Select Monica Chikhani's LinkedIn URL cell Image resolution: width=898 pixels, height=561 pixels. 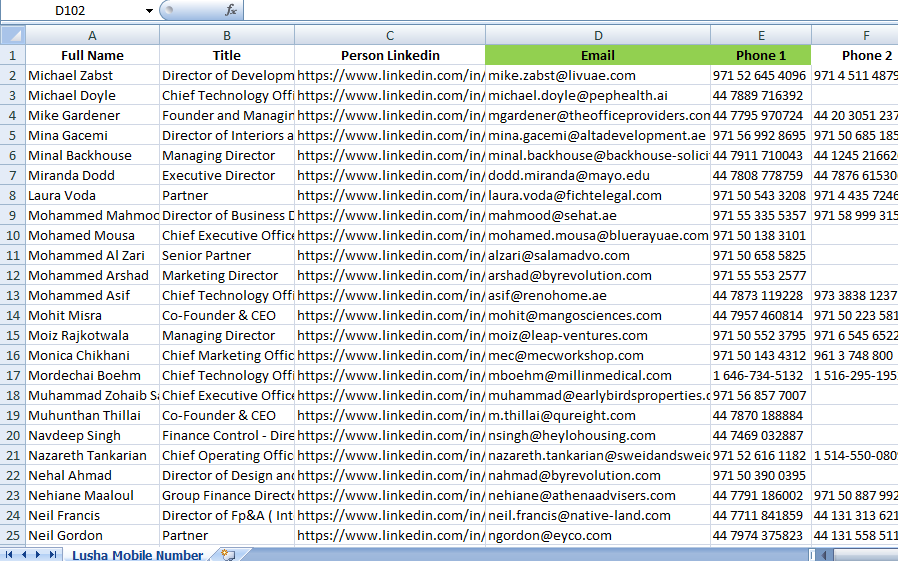point(390,355)
